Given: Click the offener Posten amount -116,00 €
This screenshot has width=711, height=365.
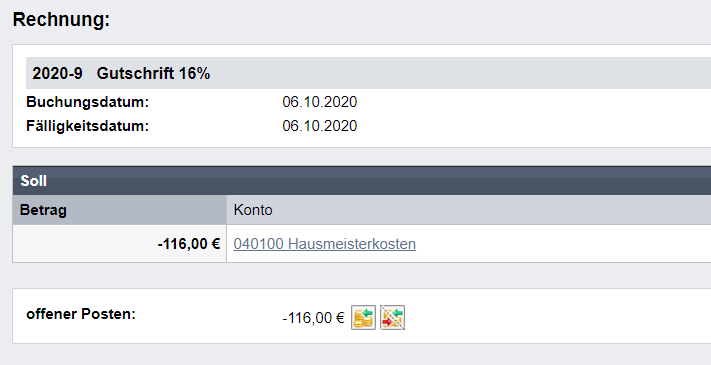Looking at the screenshot, I should 313,318.
